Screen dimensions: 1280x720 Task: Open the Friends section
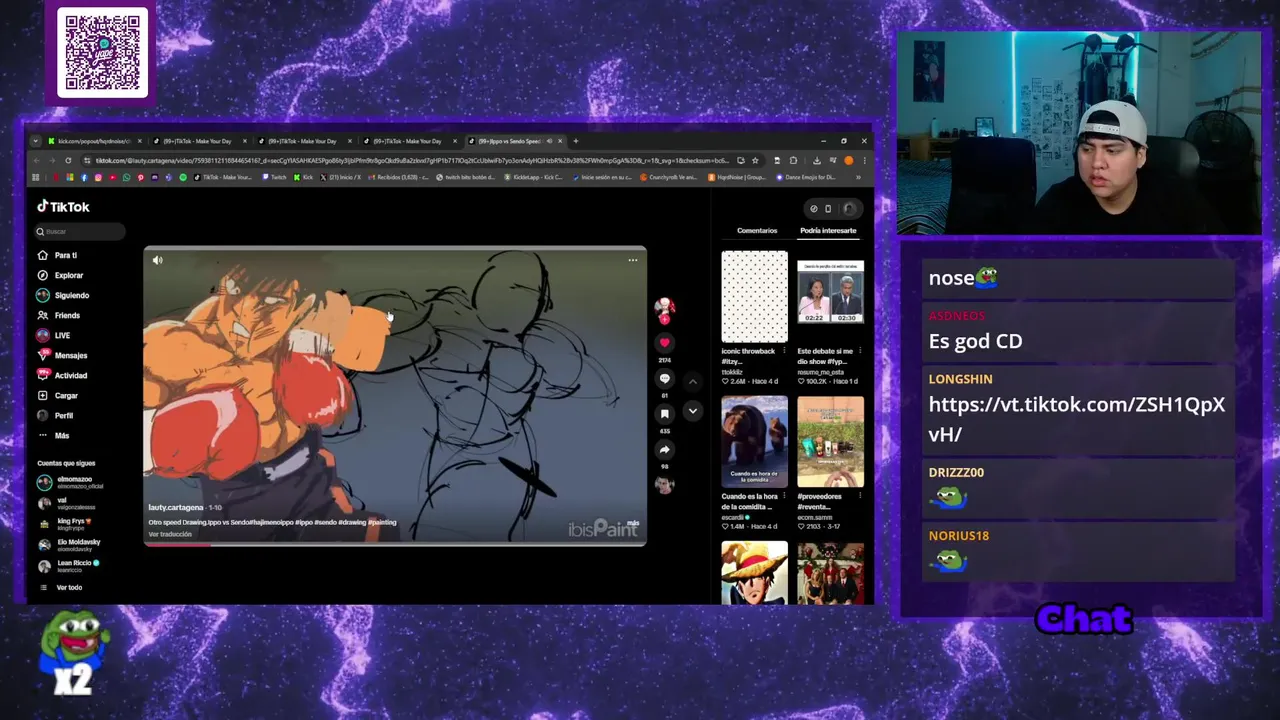coord(58,315)
